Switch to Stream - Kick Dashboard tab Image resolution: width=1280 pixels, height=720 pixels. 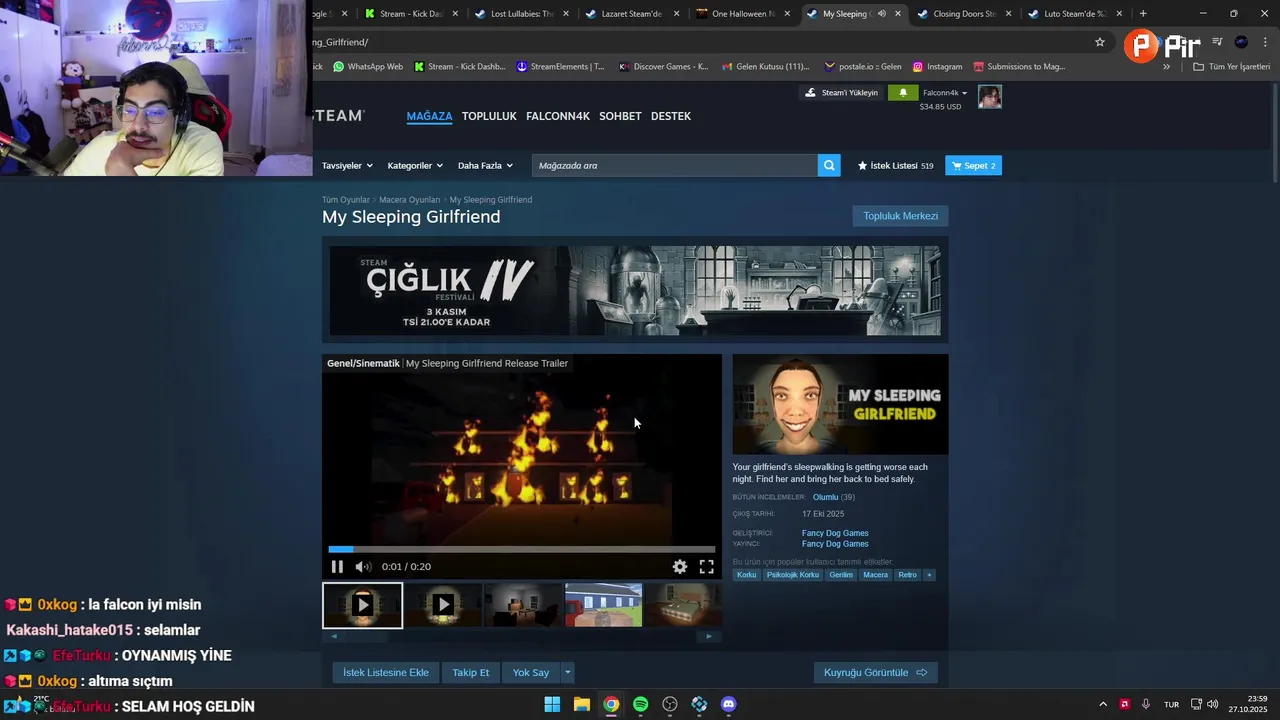tap(412, 14)
